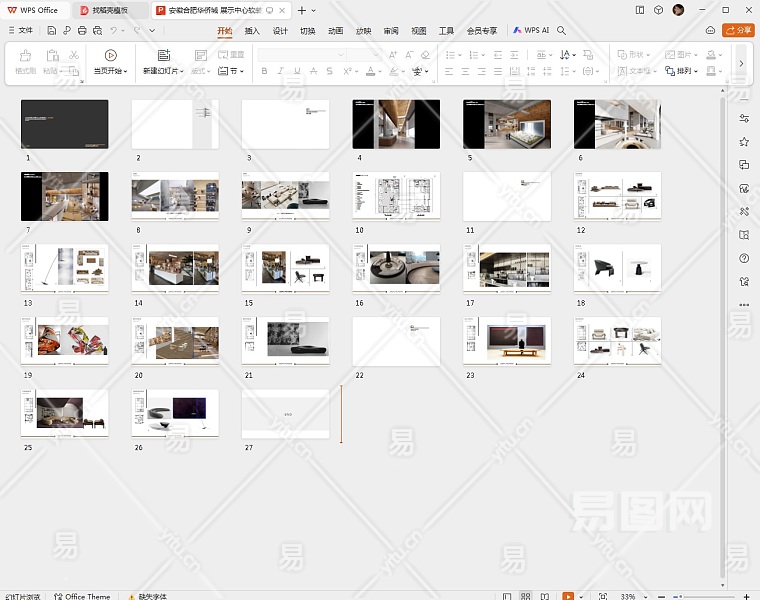The width and height of the screenshot is (760, 600).
Task: Open the 插入 ribbon tab
Action: point(252,30)
